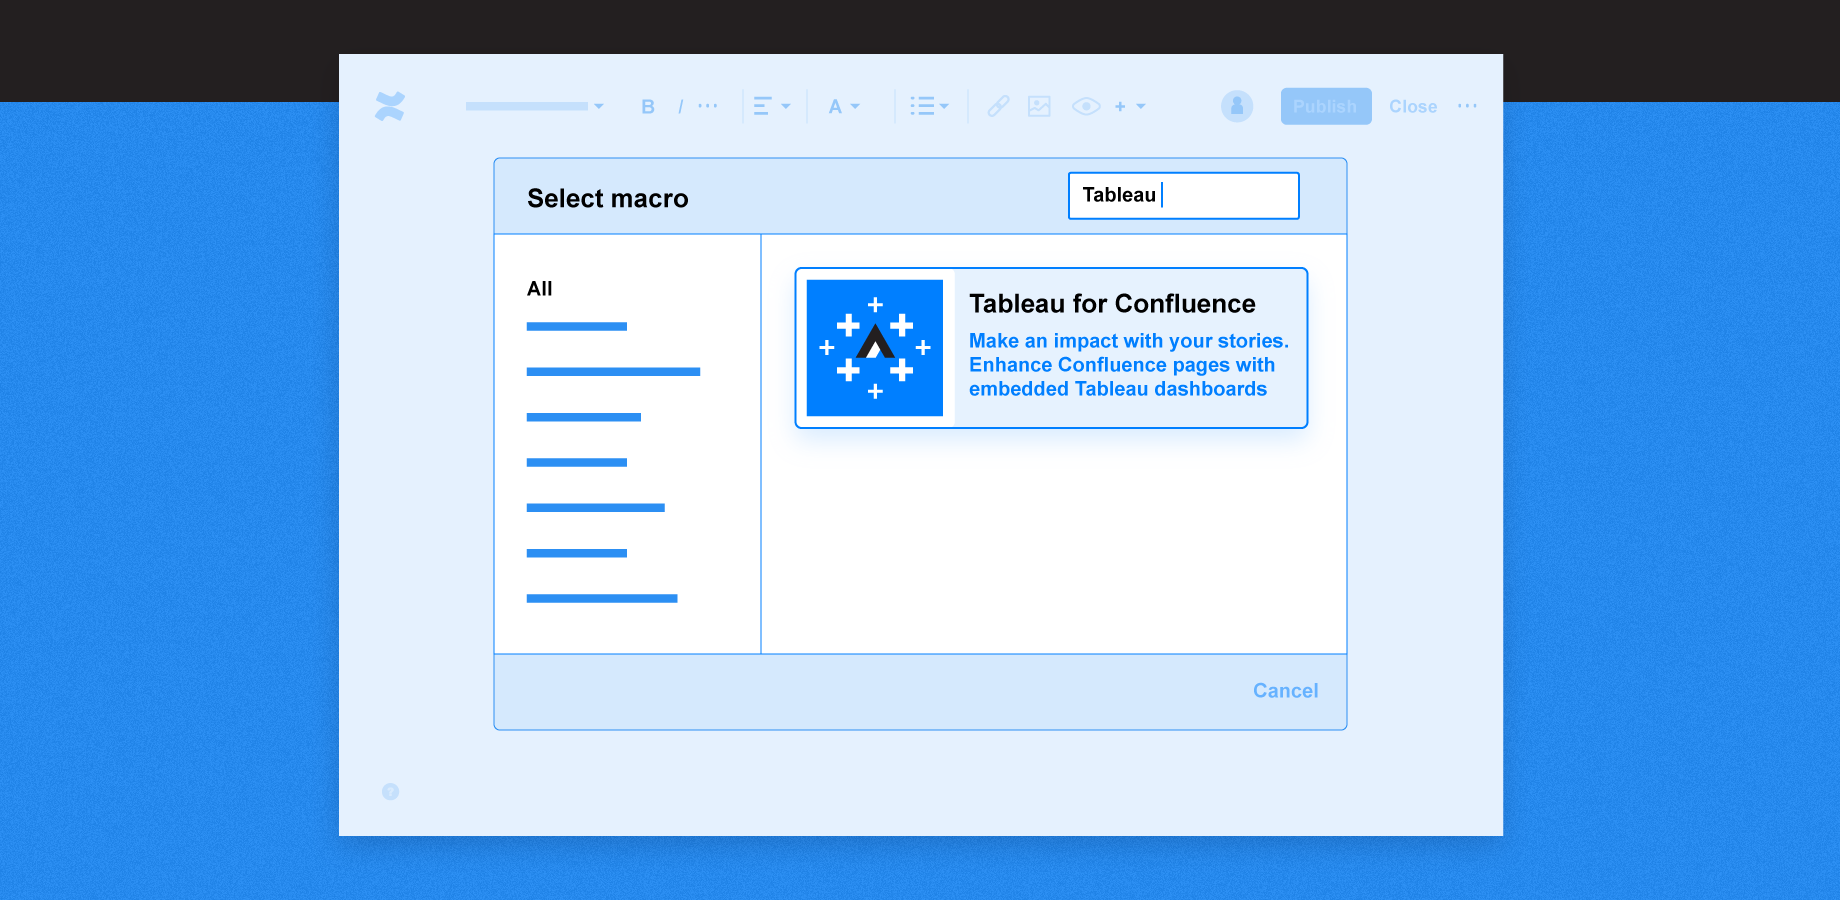Toggle bold formatting
The image size is (1840, 900).
(x=648, y=106)
